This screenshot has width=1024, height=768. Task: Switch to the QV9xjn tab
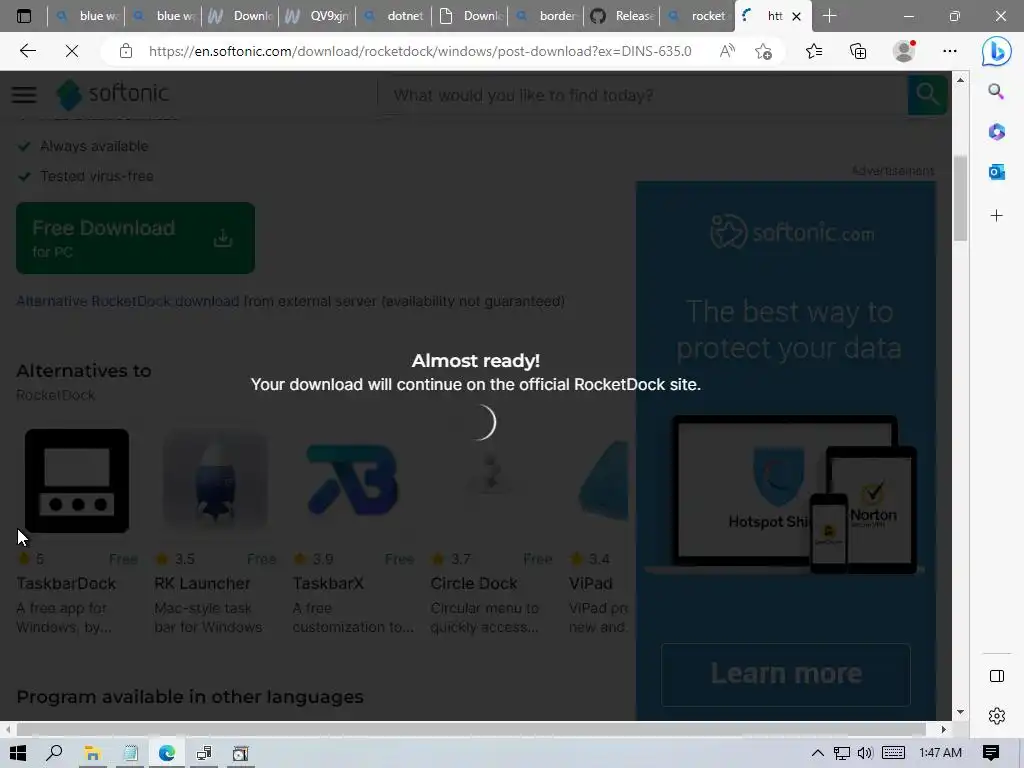pyautogui.click(x=318, y=16)
